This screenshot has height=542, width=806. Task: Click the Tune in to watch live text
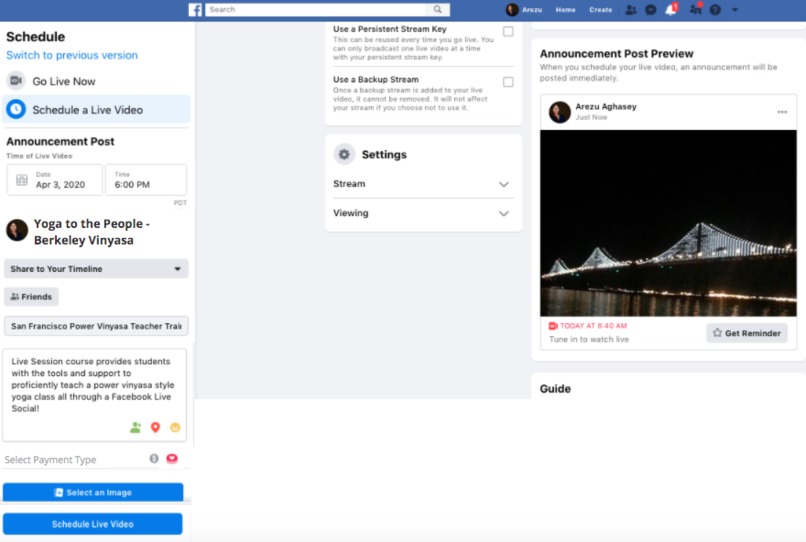(589, 339)
